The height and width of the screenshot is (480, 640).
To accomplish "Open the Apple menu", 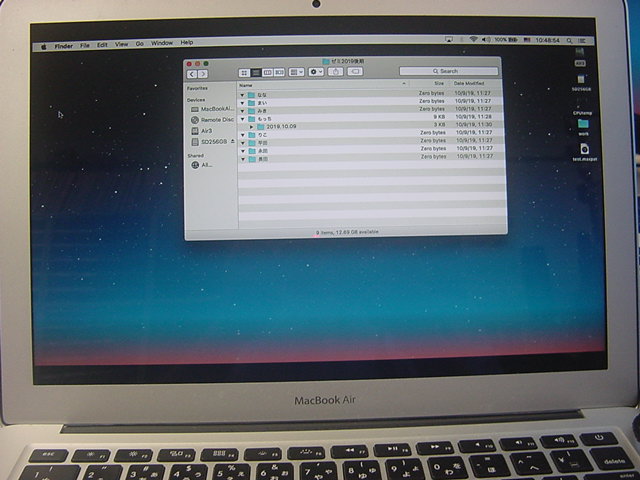I will 44,47.
